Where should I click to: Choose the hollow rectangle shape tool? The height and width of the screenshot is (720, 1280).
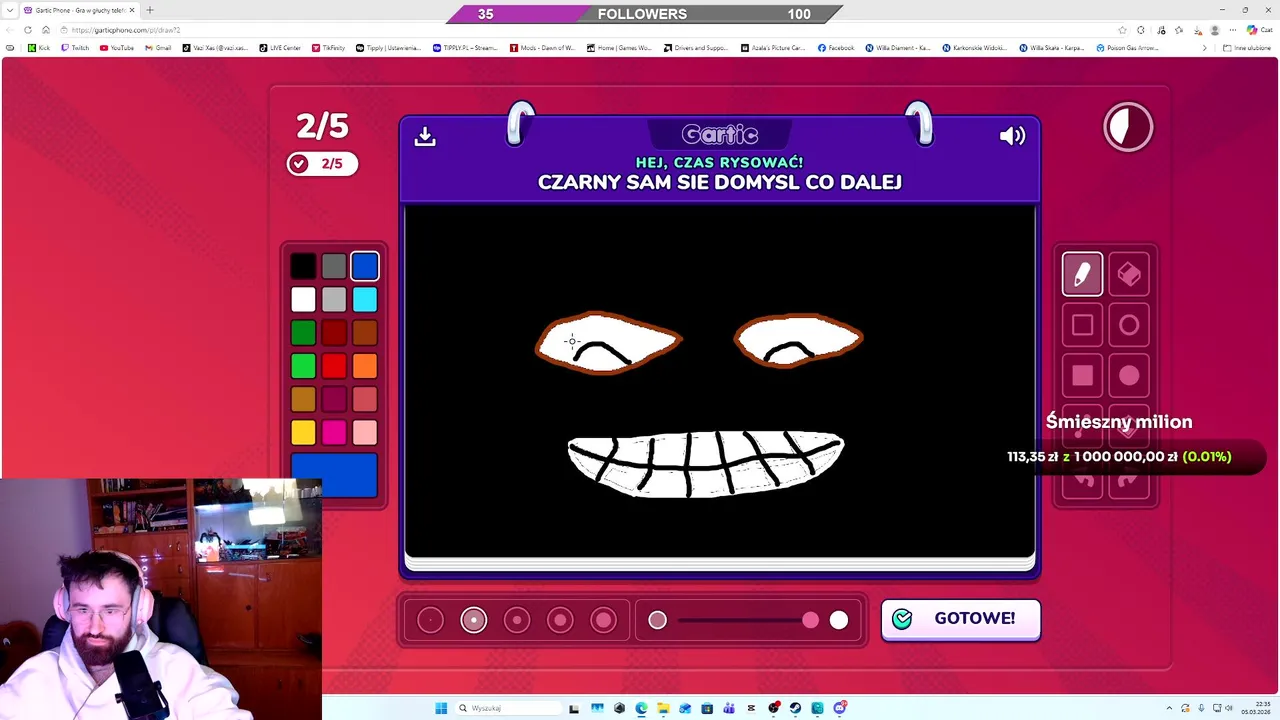click(x=1082, y=325)
